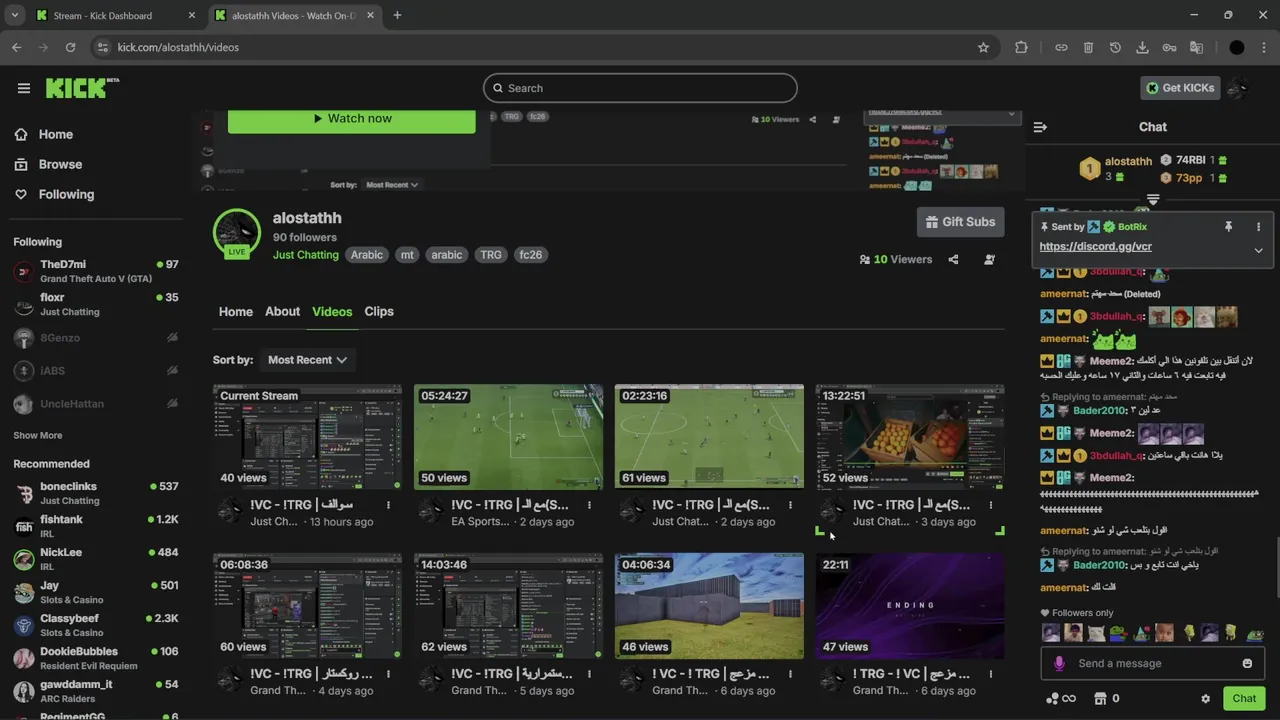Screen dimensions: 1280x720
Task: Open options for the 02:23:16 video
Action: (x=790, y=505)
